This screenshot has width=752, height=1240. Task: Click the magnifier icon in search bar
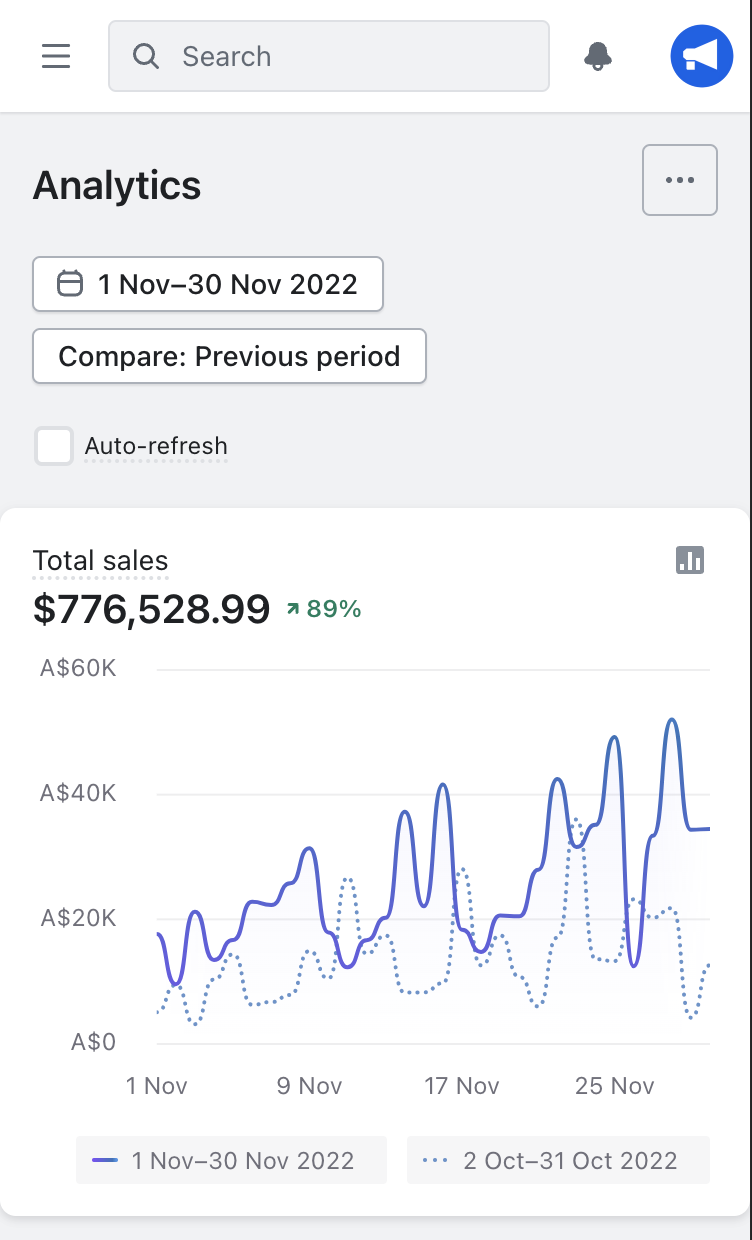[146, 57]
